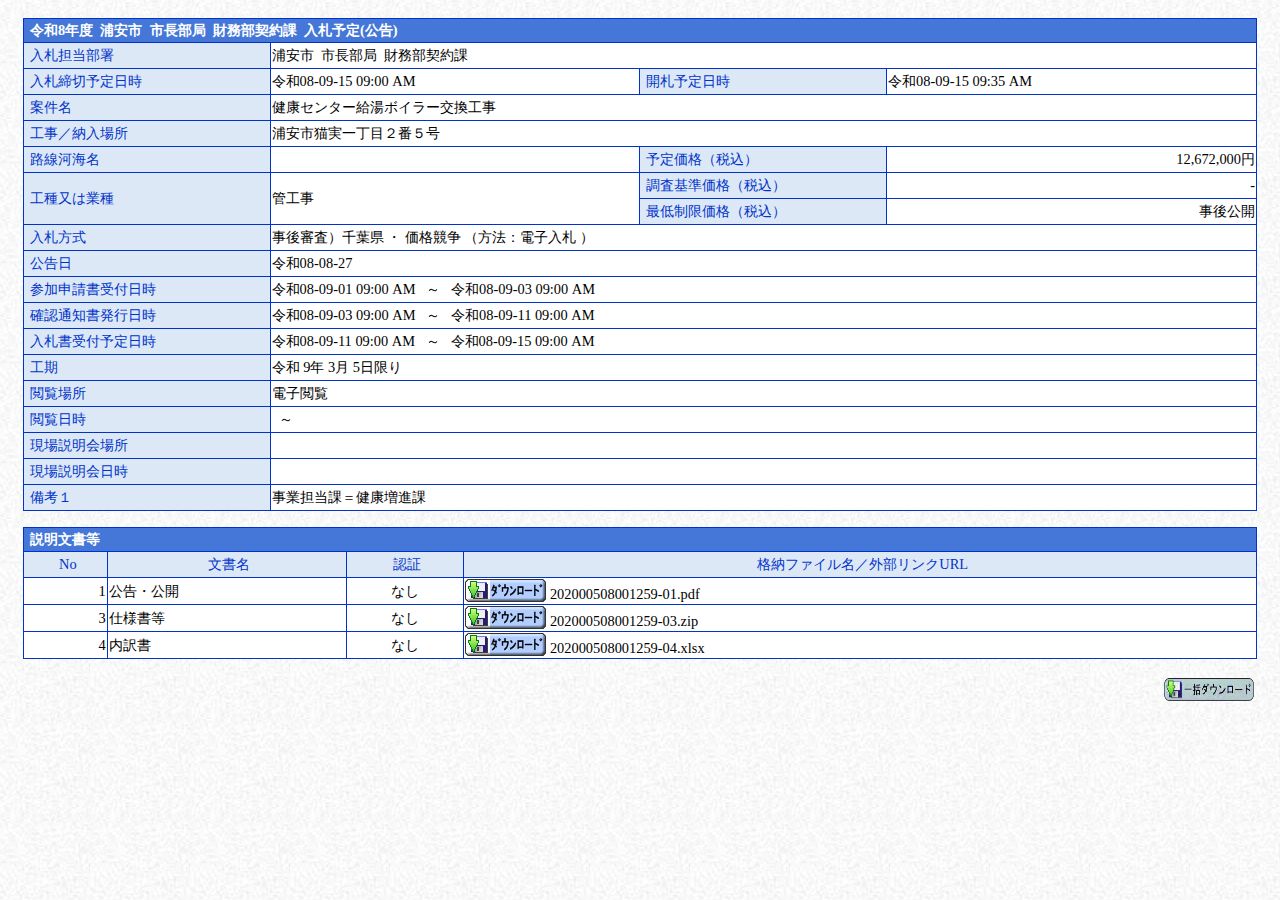This screenshot has height=900, width=1280.
Task: Select the bidding method value 事後審査）千葉県
Action: click(328, 237)
